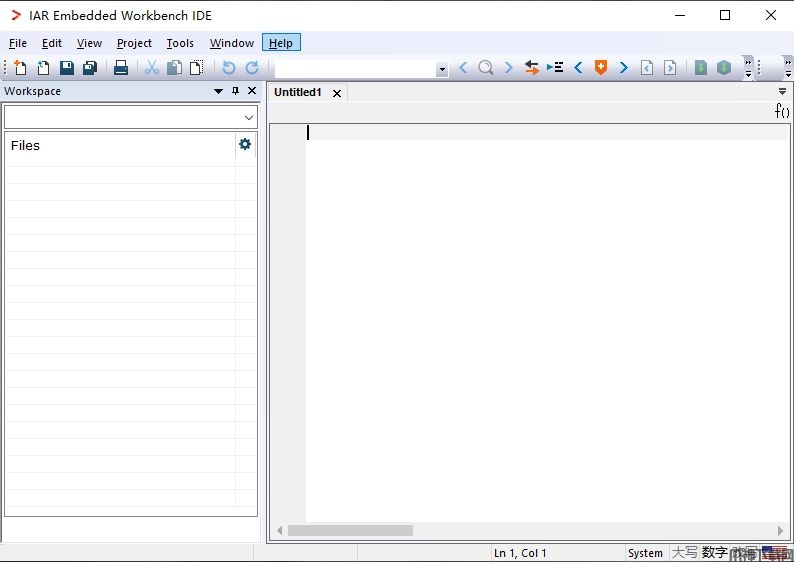Create a new document via toolbar icon
The width and height of the screenshot is (794, 562).
point(20,67)
